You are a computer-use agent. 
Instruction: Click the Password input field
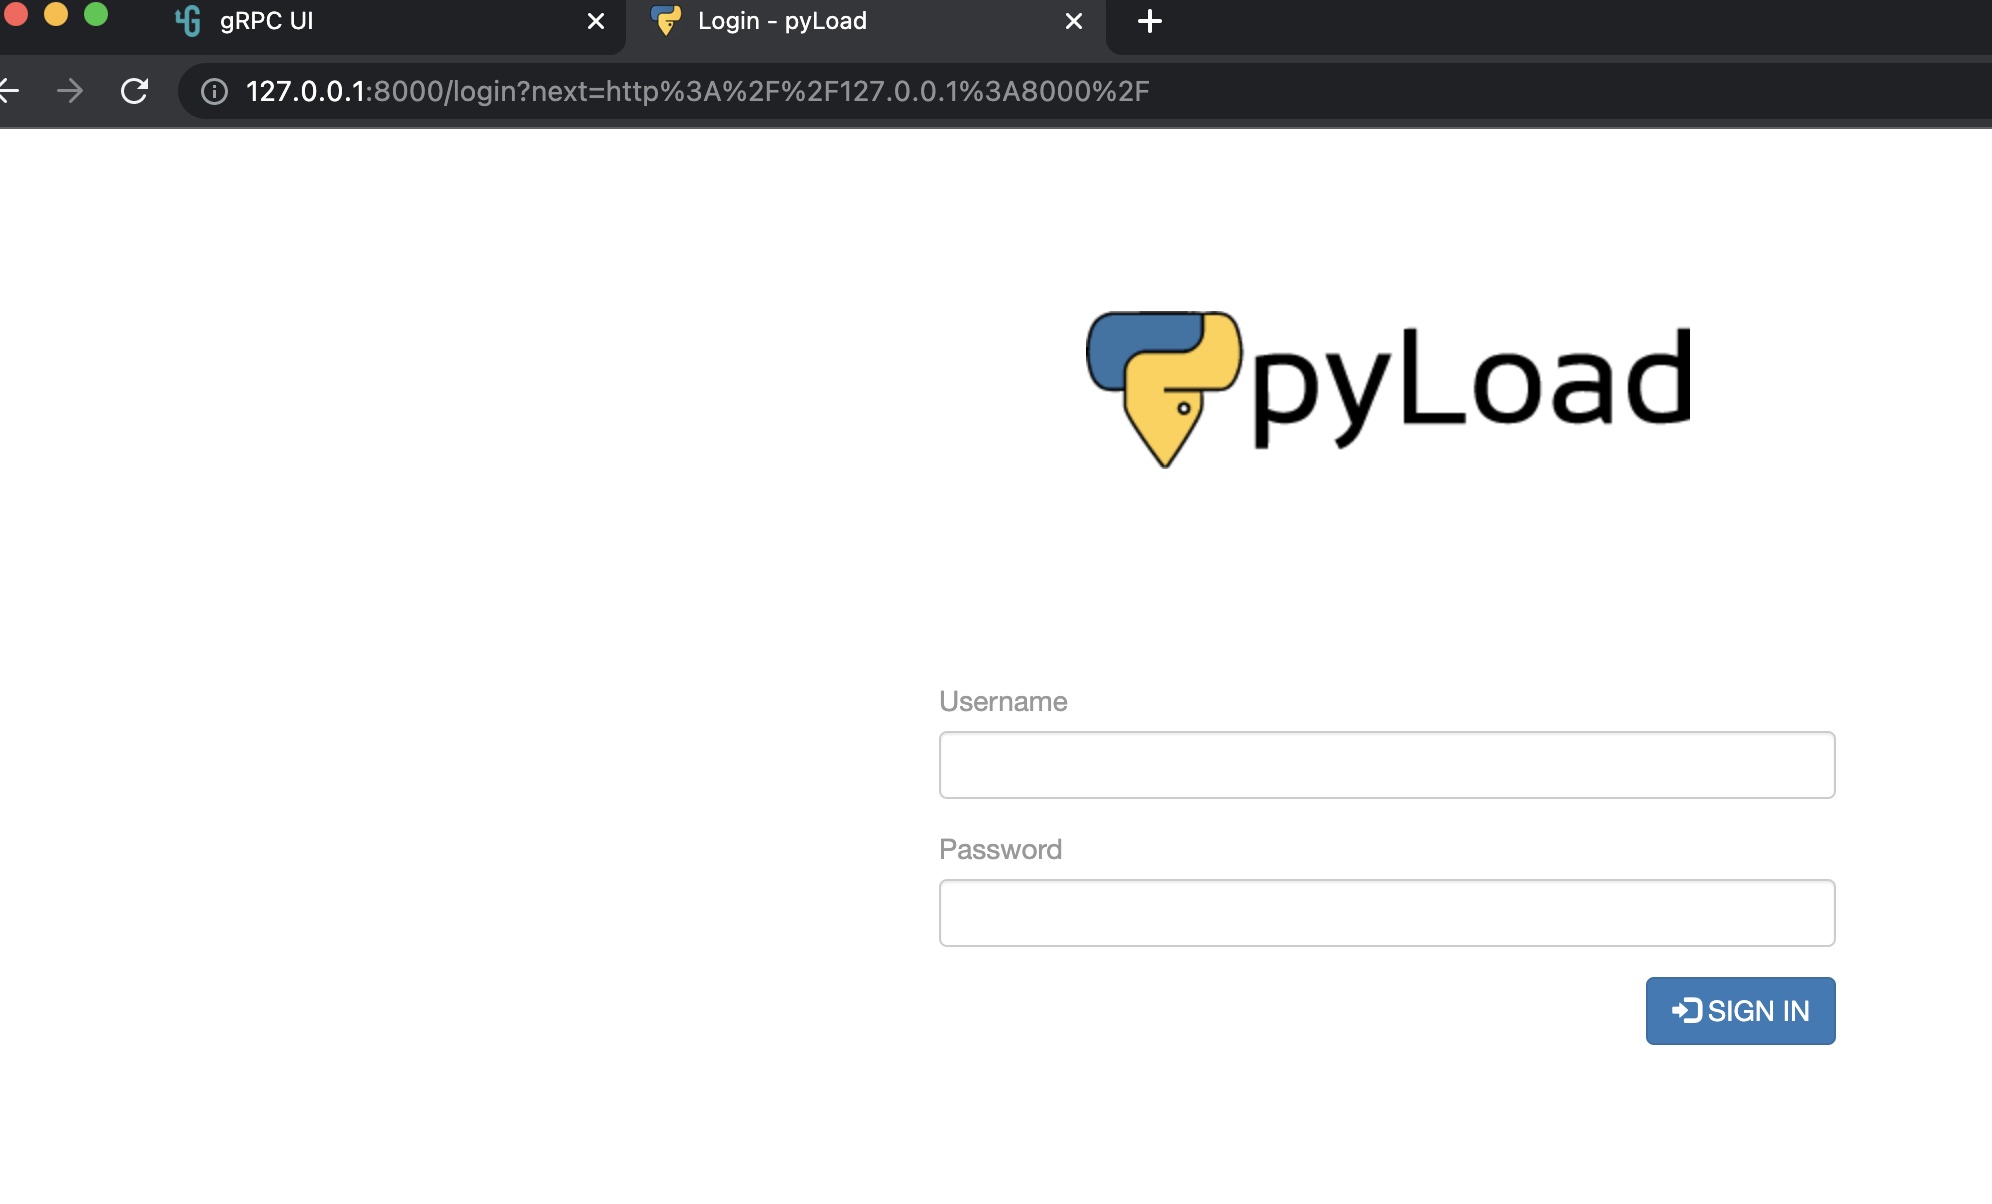1386,913
